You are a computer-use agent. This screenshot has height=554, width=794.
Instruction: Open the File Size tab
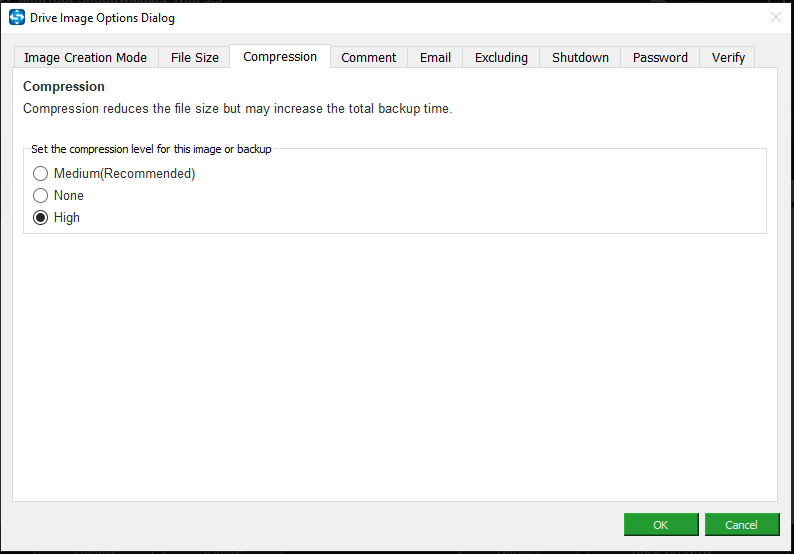194,58
